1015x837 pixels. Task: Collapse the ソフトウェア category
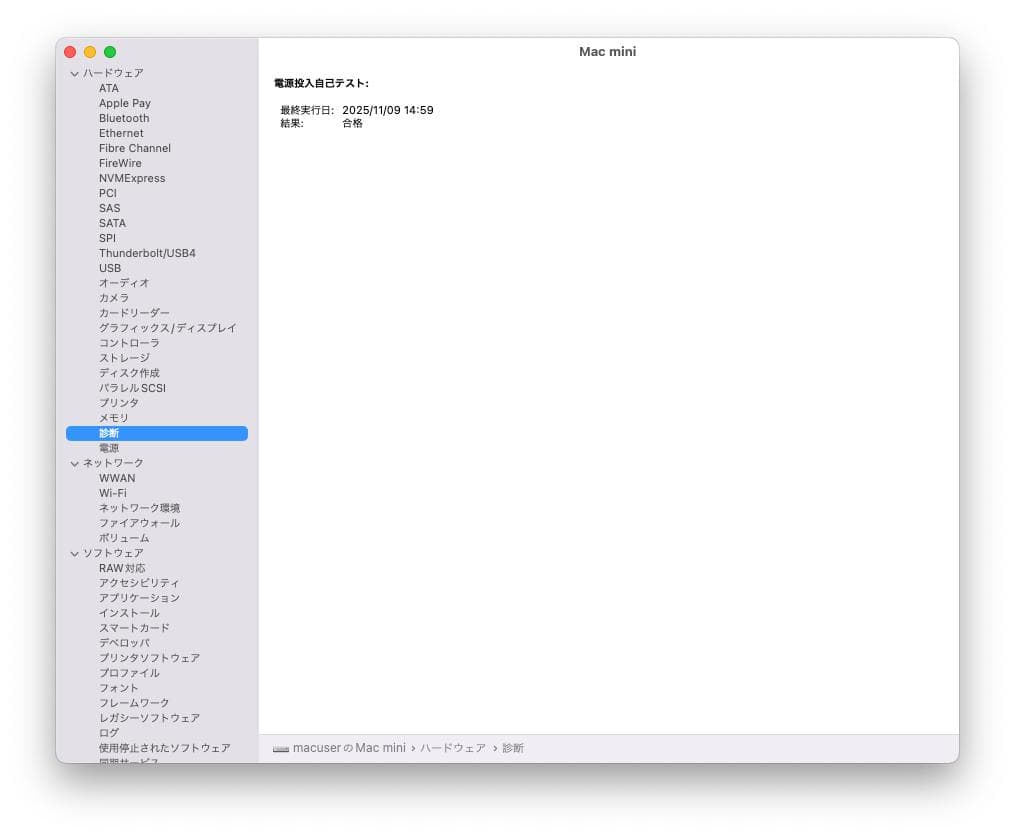75,553
